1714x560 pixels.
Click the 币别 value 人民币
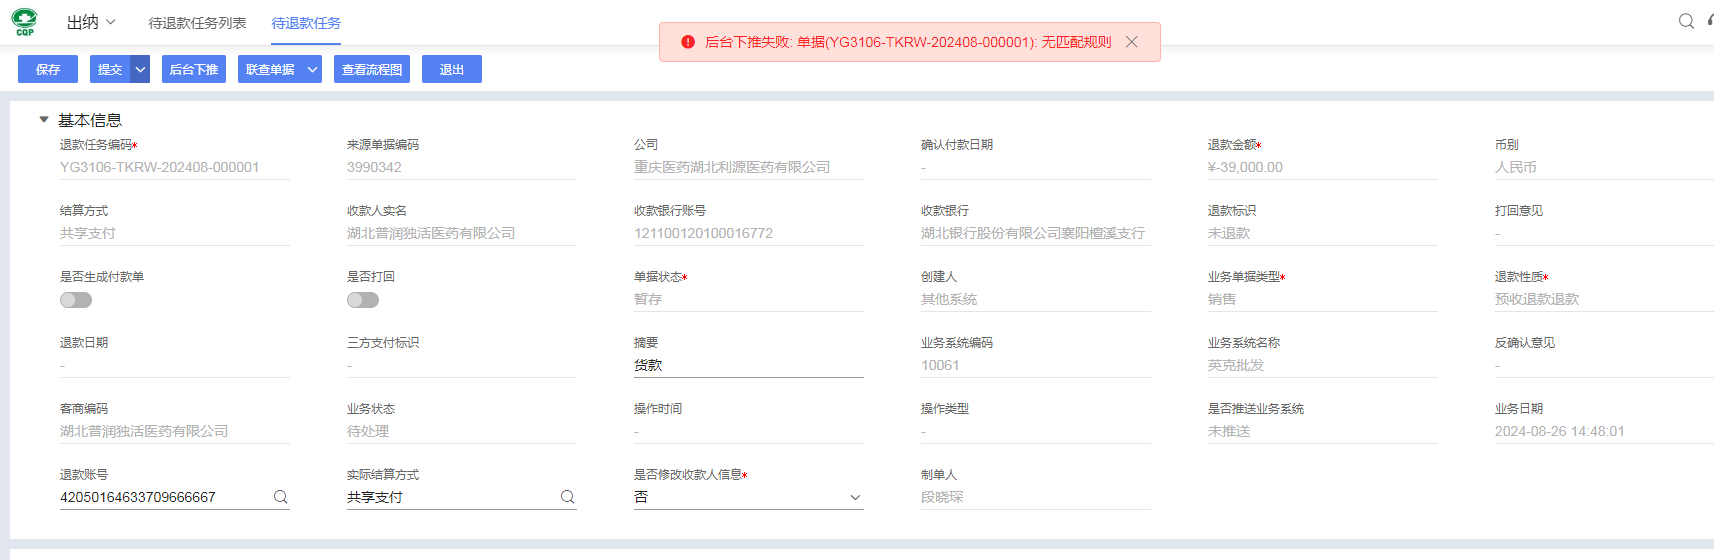(x=1516, y=167)
